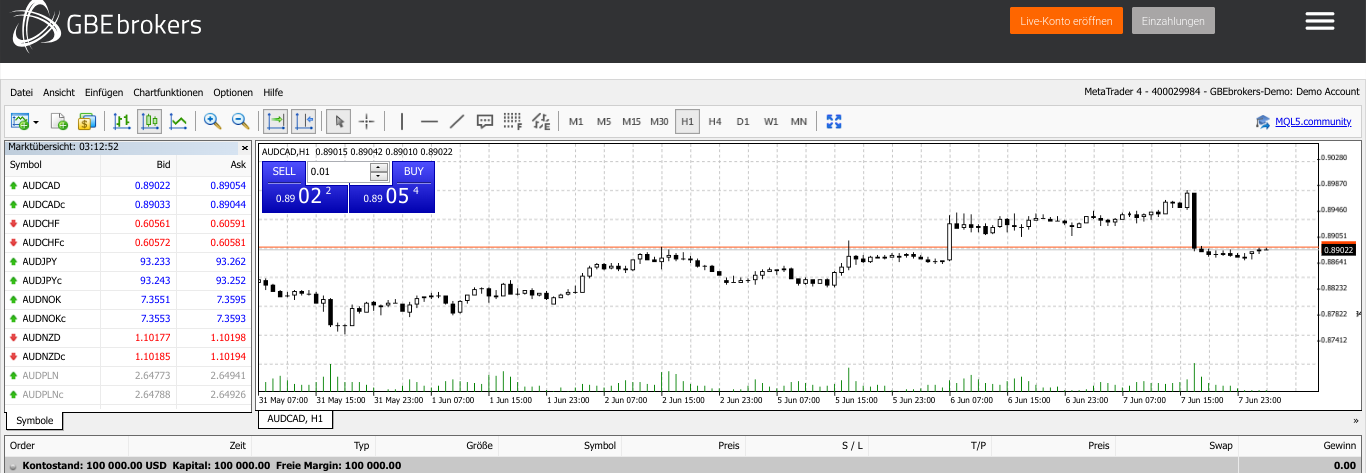1366x473 pixels.
Task: Open the new order icon with dollar sign
Action: tap(86, 121)
